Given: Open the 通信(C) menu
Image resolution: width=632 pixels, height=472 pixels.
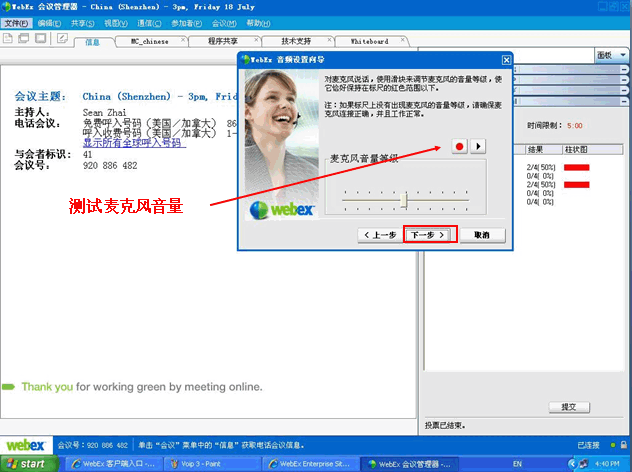Looking at the screenshot, I should 149,23.
